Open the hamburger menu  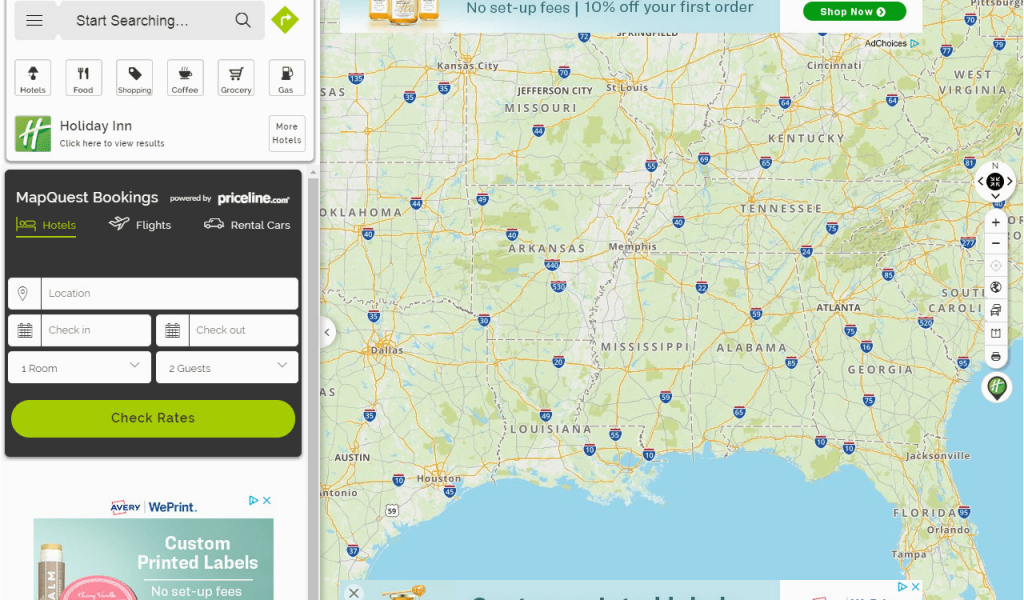[35, 20]
